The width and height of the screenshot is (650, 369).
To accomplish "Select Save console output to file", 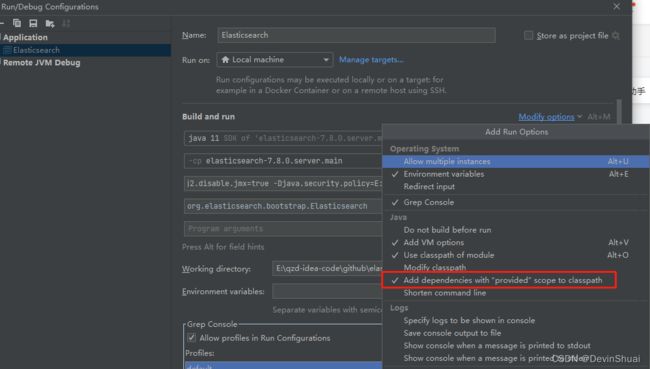I will [515, 333].
